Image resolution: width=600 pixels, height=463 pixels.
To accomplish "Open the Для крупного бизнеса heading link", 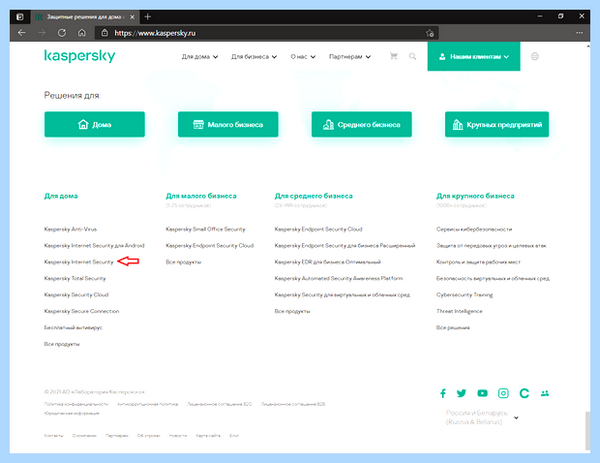I will click(x=475, y=196).
